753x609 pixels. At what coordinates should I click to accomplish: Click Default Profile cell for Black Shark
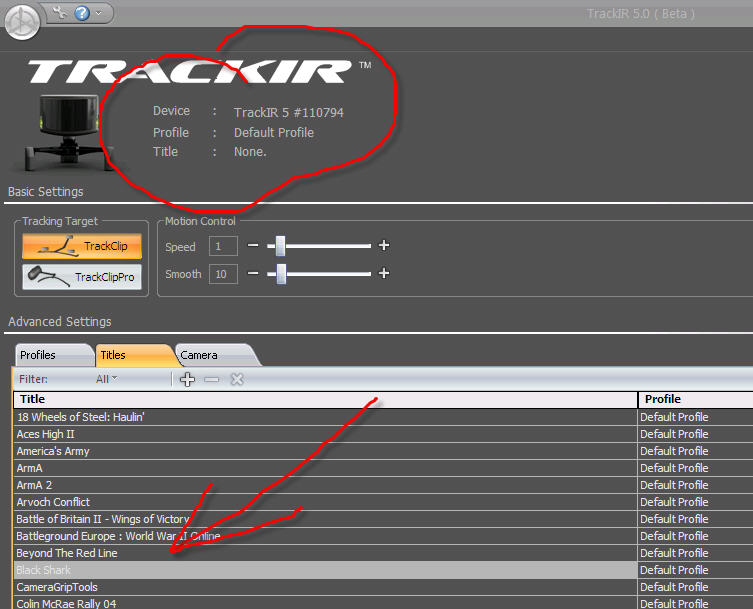pos(695,570)
